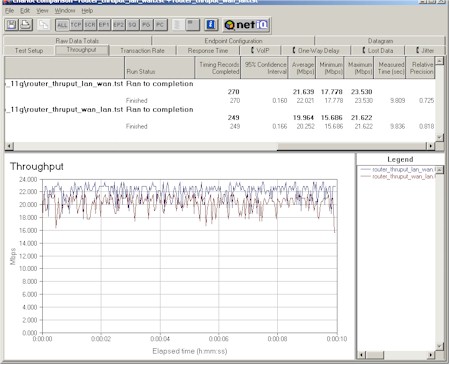
Task: Switch to the Raw Data Totals tab
Action: click(x=77, y=41)
